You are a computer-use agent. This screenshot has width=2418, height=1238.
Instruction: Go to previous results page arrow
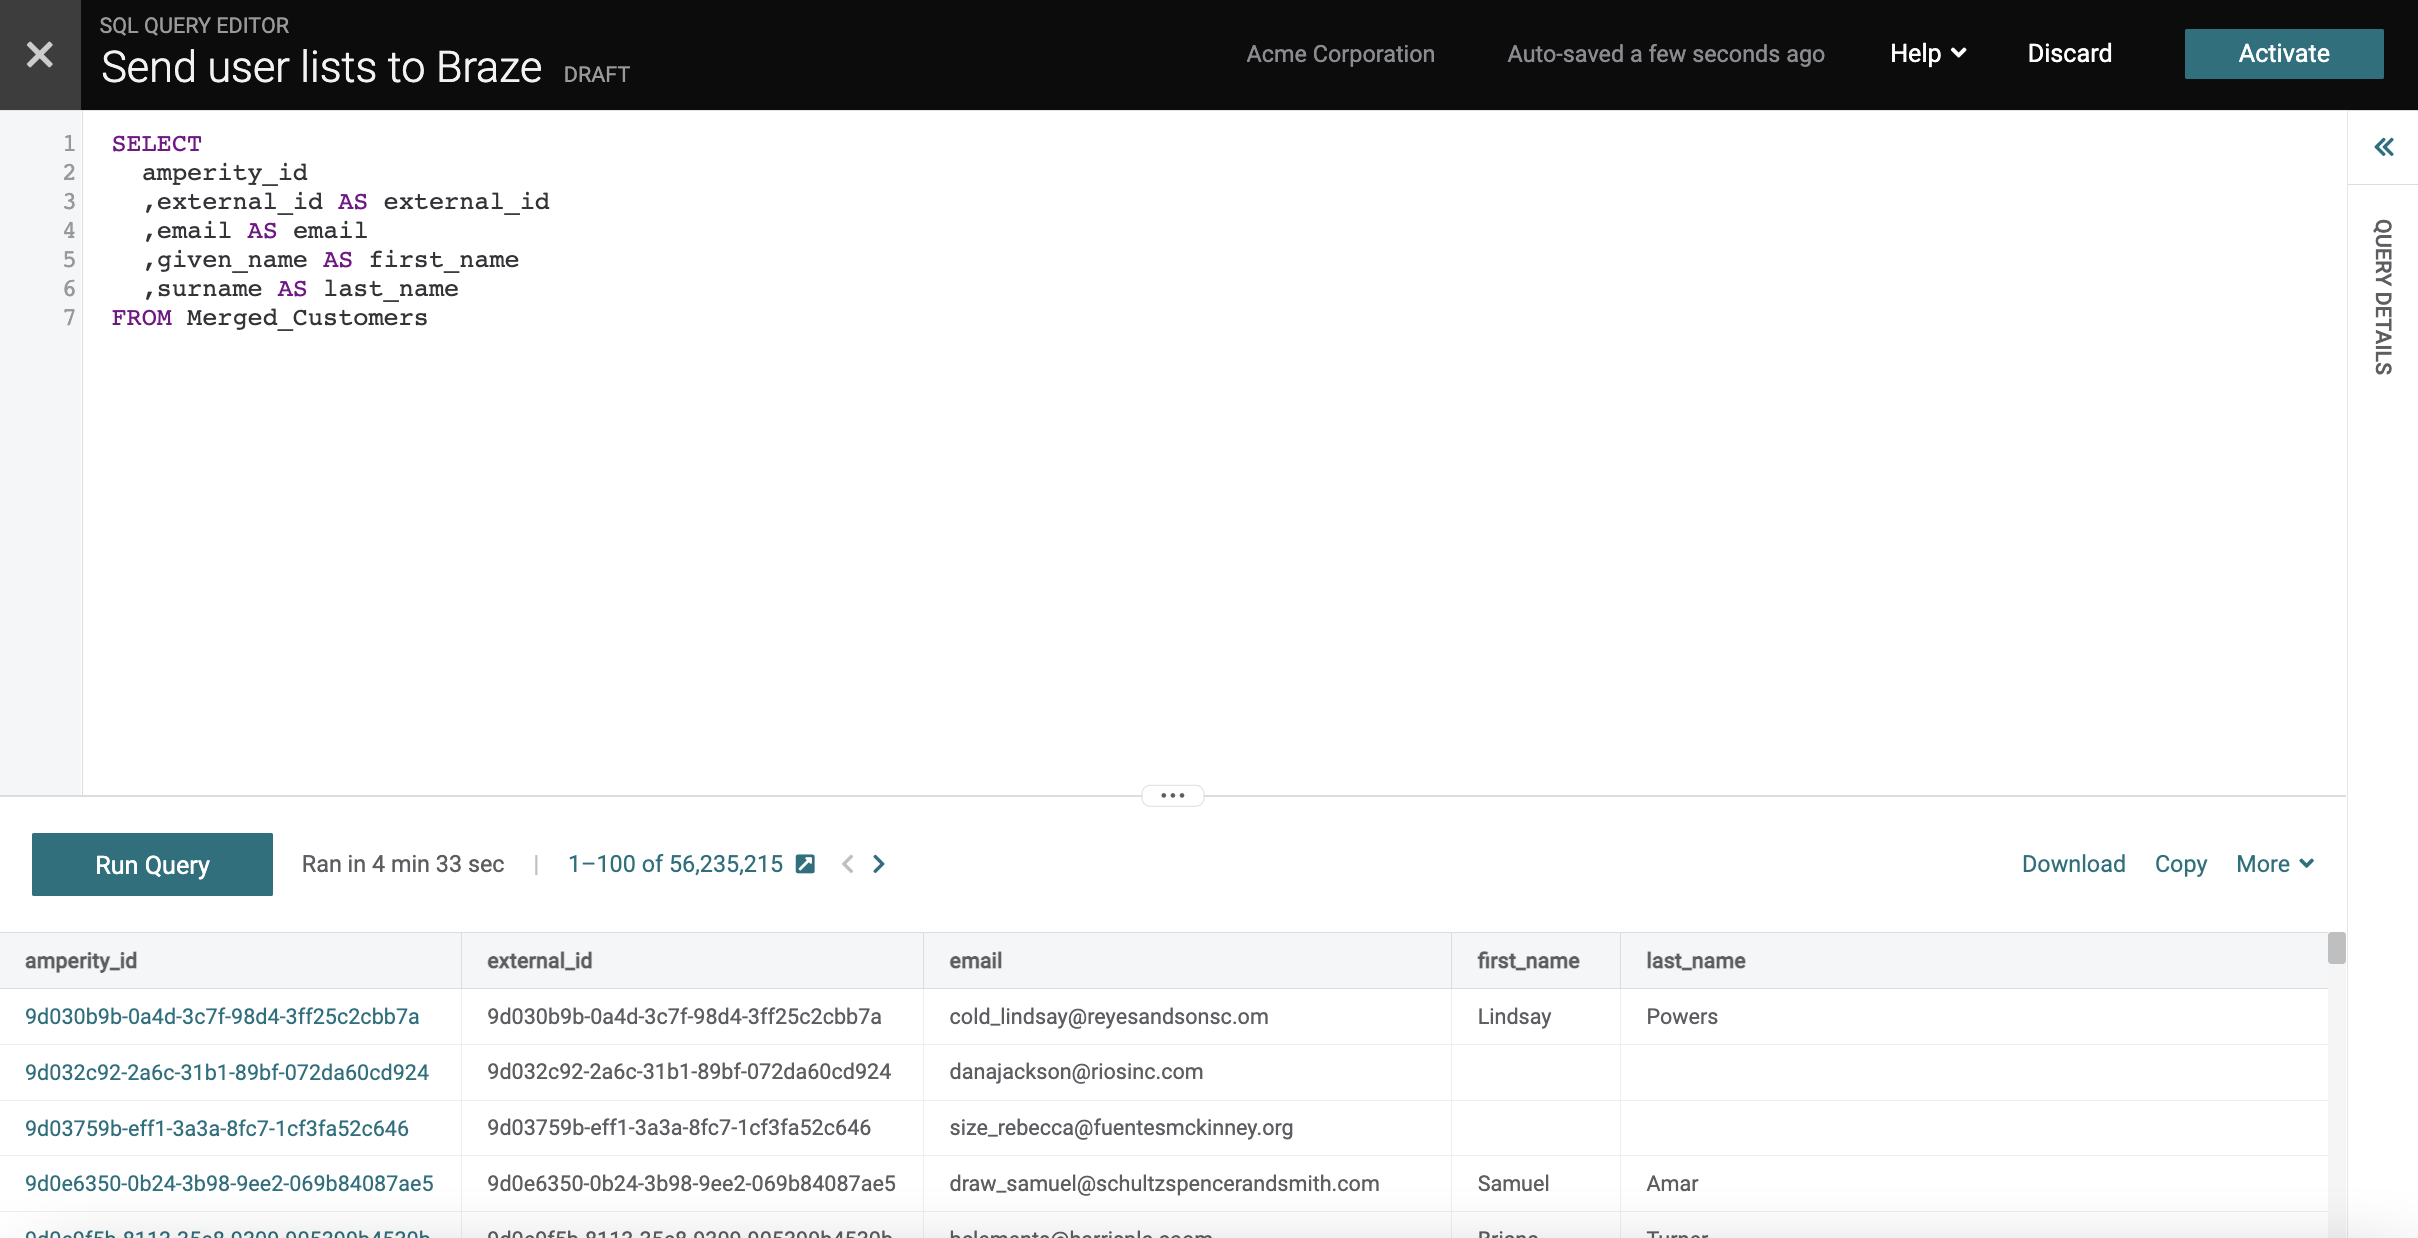point(848,864)
